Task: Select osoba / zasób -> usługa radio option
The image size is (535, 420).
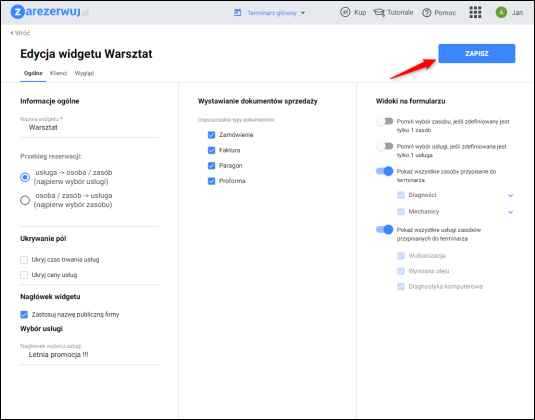Action: [x=25, y=200]
